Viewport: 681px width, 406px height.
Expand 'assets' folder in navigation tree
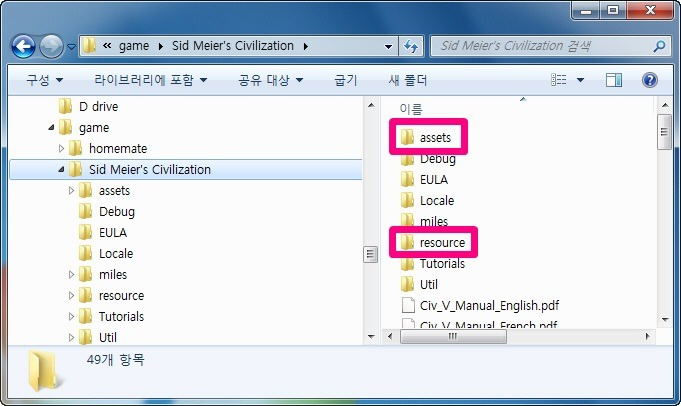click(71, 190)
